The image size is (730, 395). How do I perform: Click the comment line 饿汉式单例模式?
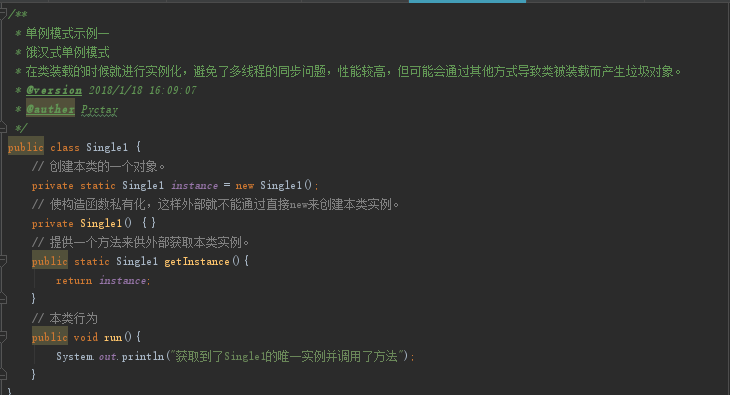point(68,52)
